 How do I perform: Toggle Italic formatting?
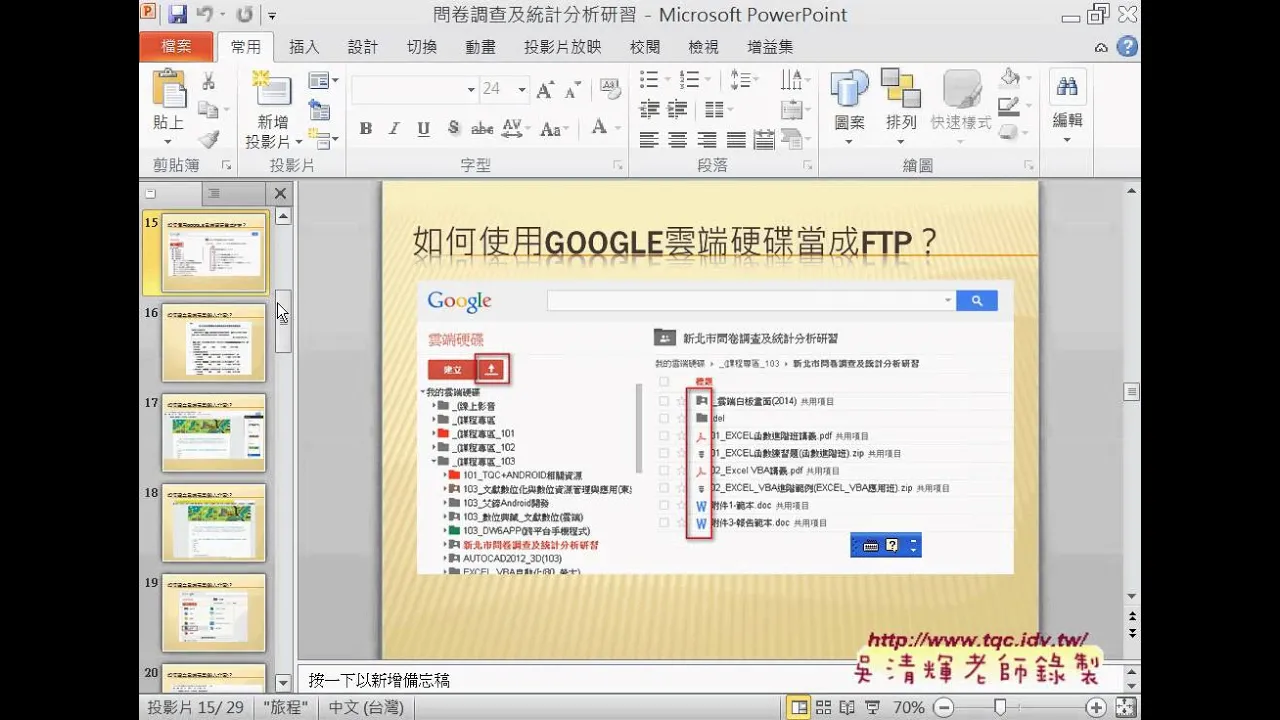pos(394,128)
